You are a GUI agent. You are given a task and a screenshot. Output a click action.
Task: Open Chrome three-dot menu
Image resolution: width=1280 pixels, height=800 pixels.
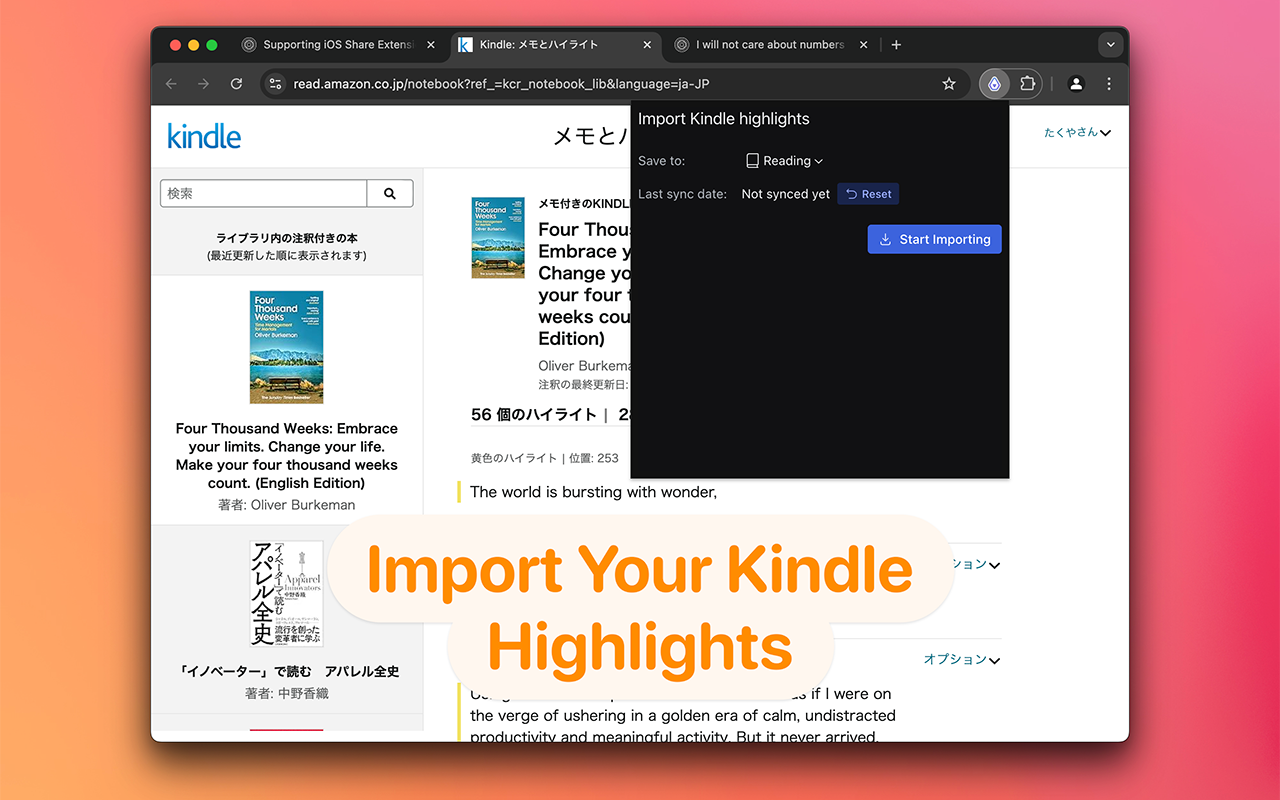click(1109, 84)
